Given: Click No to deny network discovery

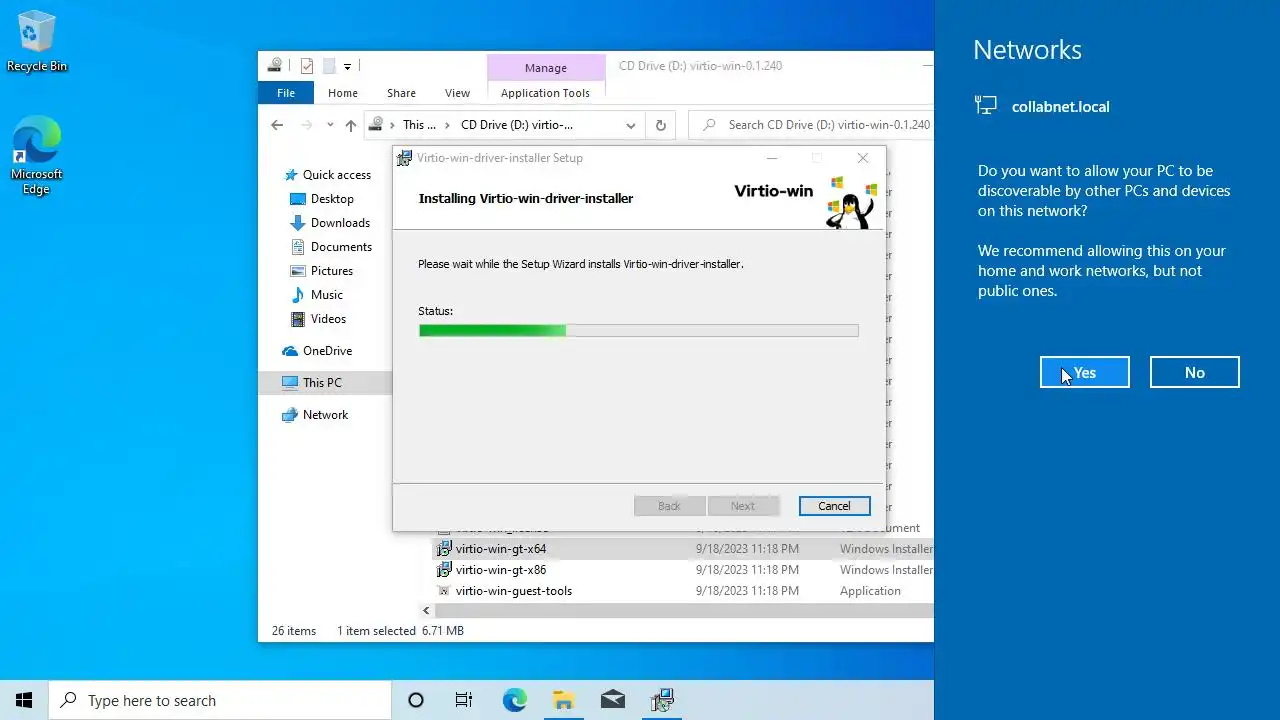Looking at the screenshot, I should pos(1195,372).
